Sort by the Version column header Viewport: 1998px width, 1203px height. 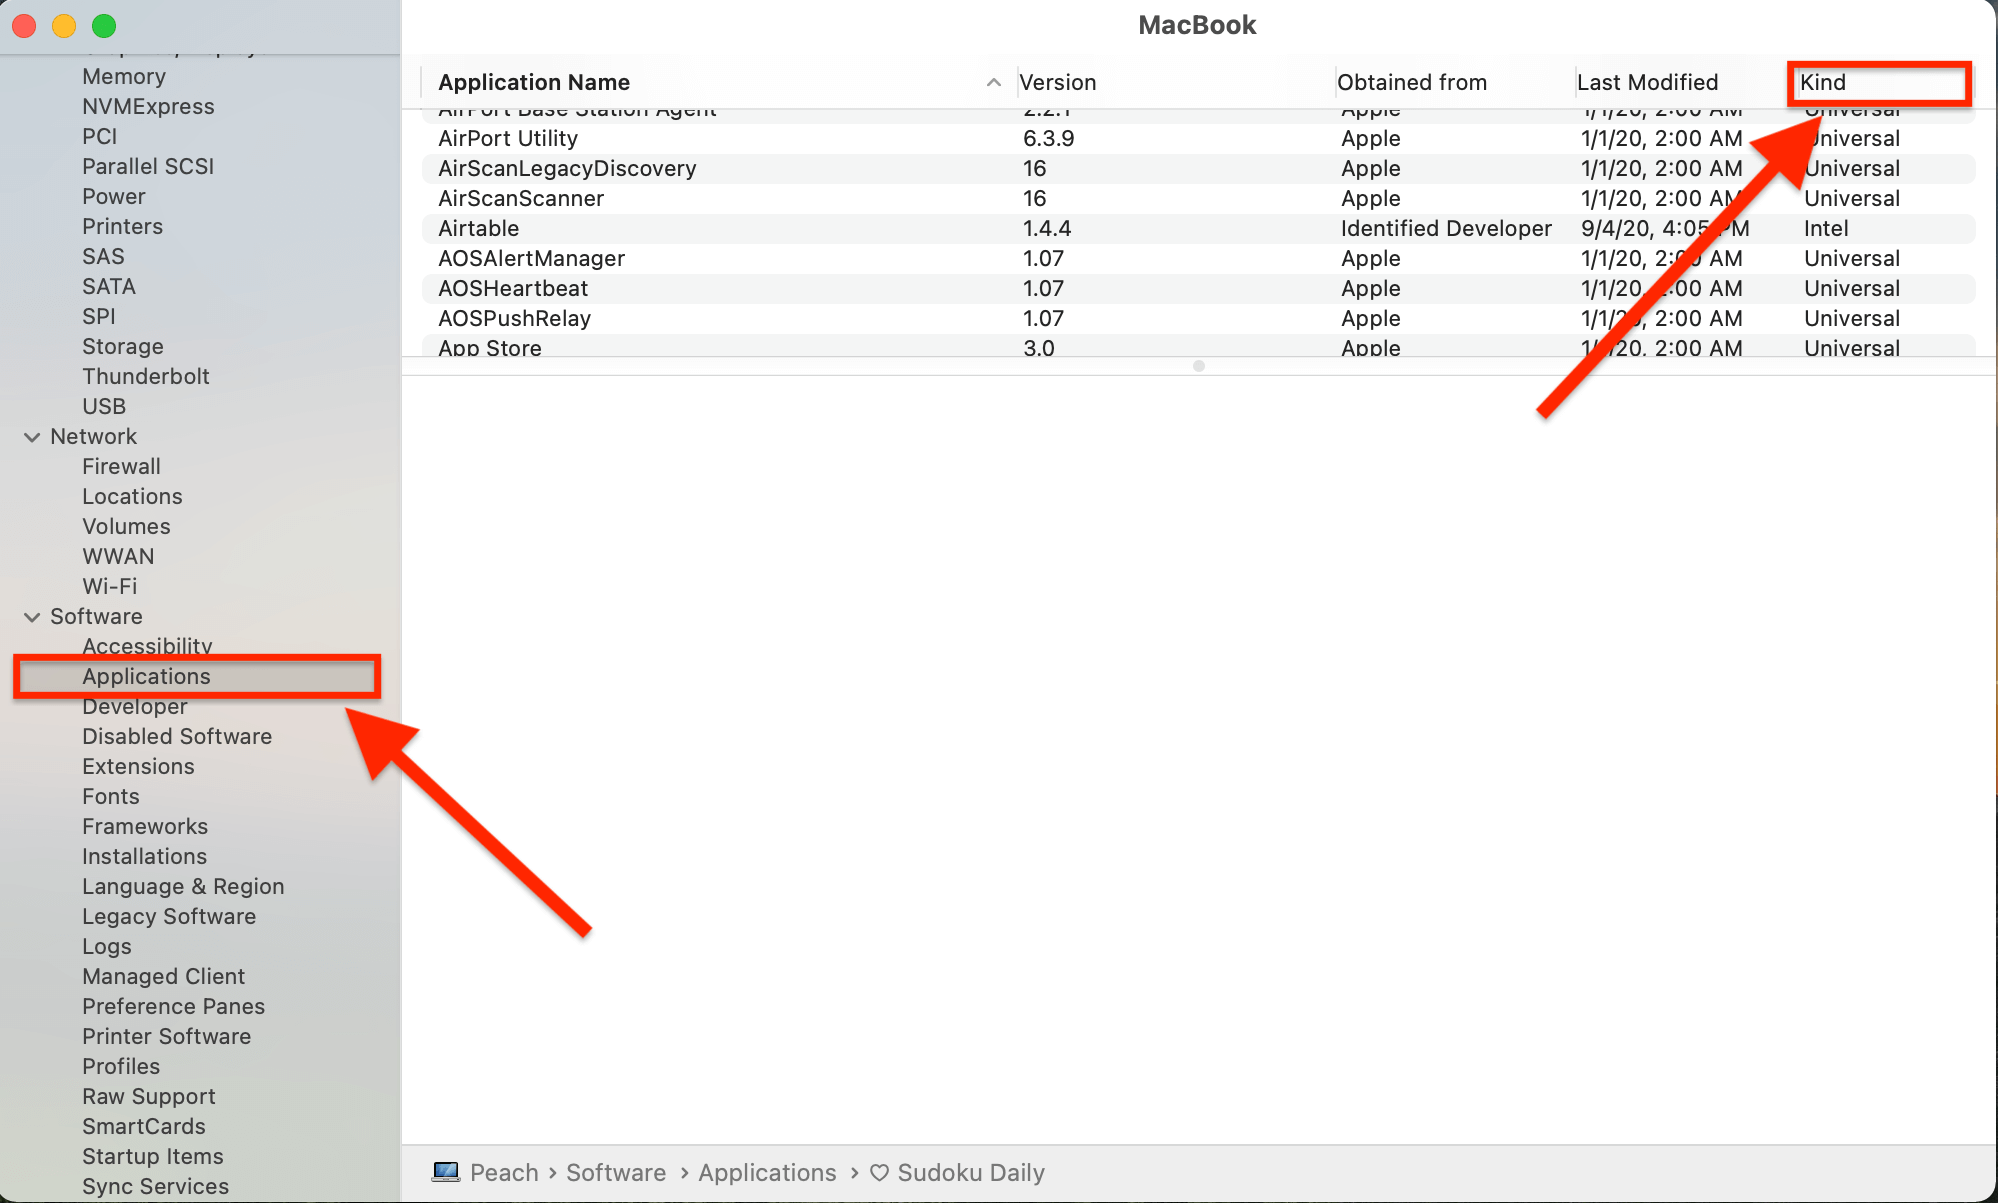pos(1058,83)
